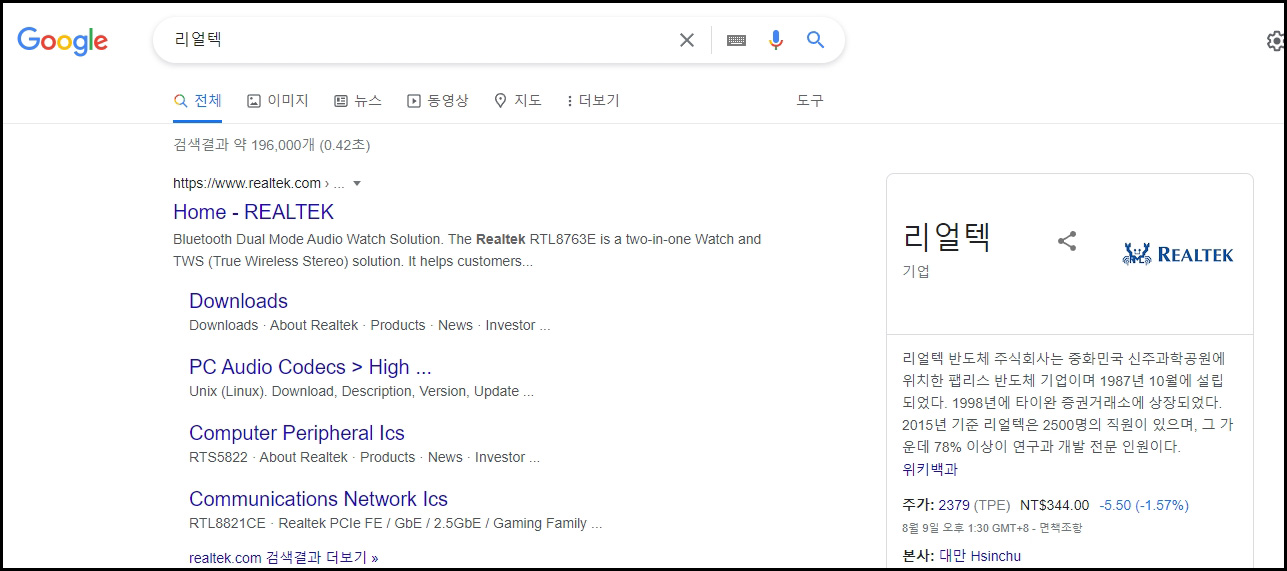
Task: Click the https://www.realtek.com URL text
Action: coord(247,183)
